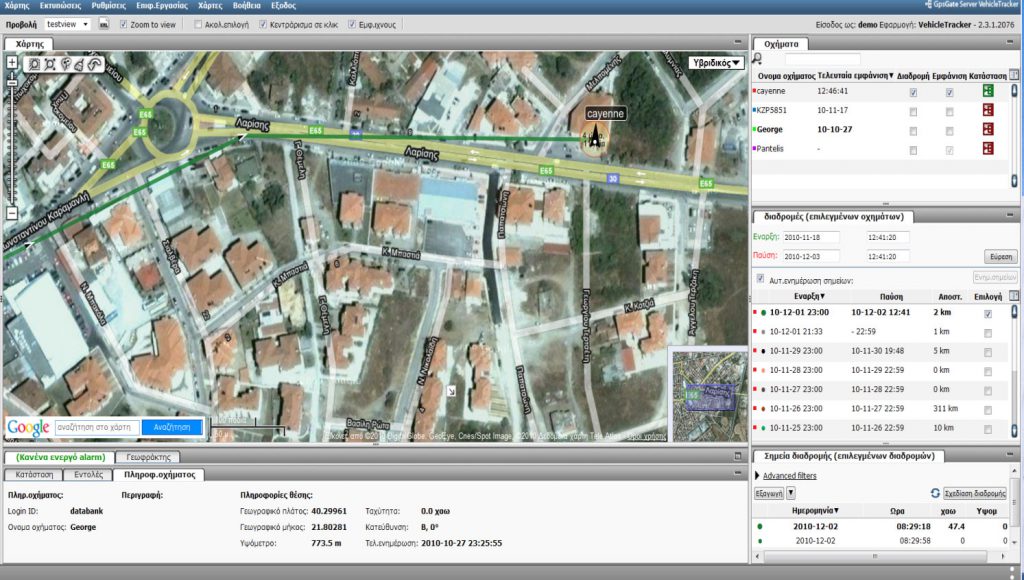1024x580 pixels.
Task: Open the testview view dropdown
Action: point(67,24)
